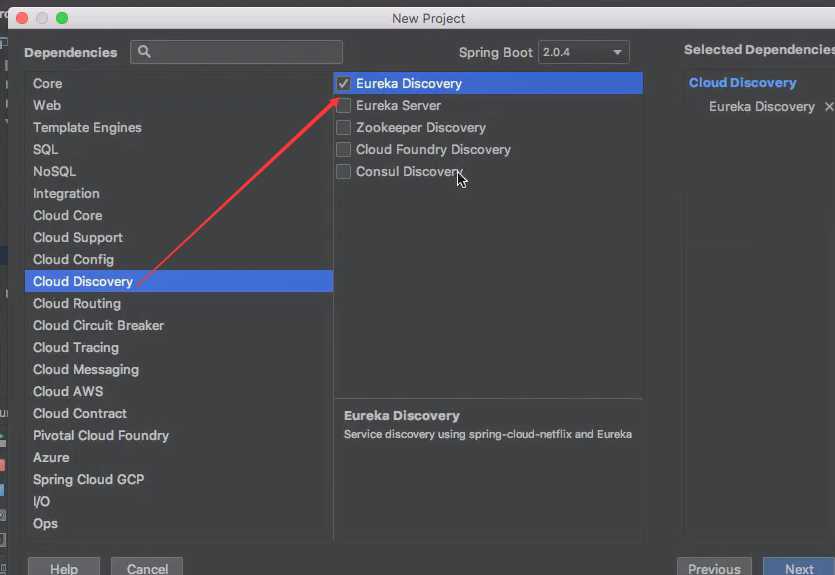This screenshot has width=835, height=575.
Task: Select the Cloud Circuit Breaker category
Action: (178, 325)
